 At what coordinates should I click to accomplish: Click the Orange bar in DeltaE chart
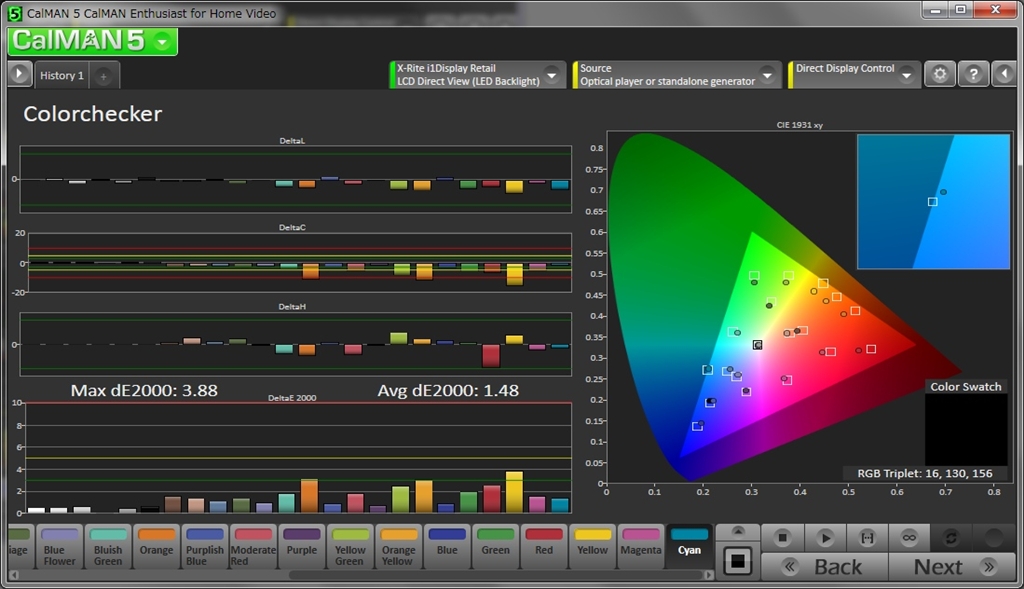[x=310, y=496]
